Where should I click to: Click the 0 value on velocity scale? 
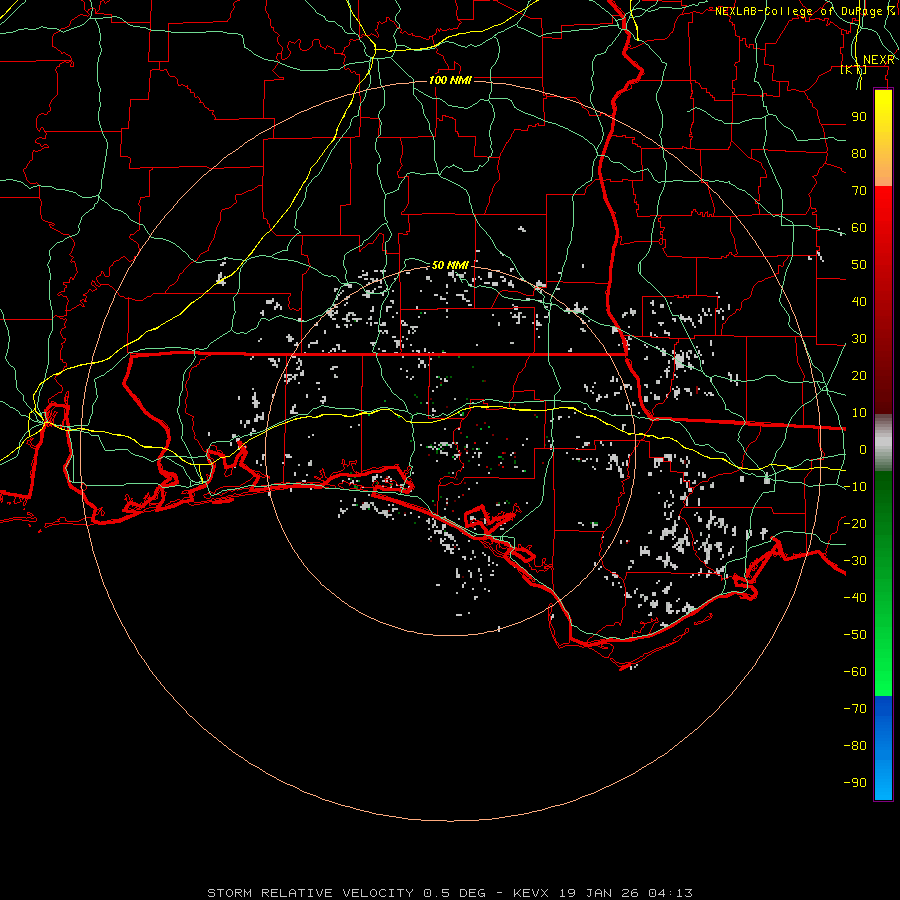coord(863,450)
